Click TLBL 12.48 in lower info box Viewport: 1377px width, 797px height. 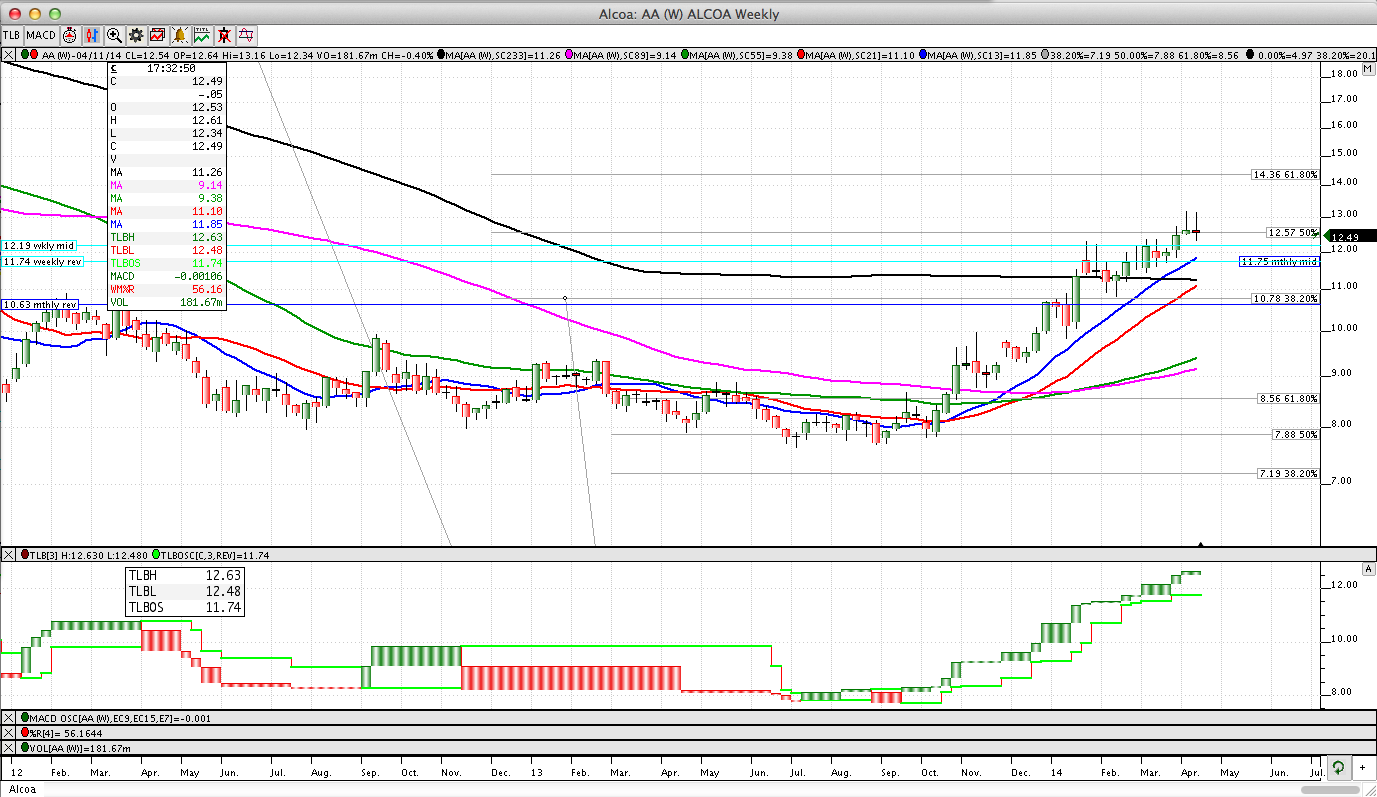tap(184, 591)
